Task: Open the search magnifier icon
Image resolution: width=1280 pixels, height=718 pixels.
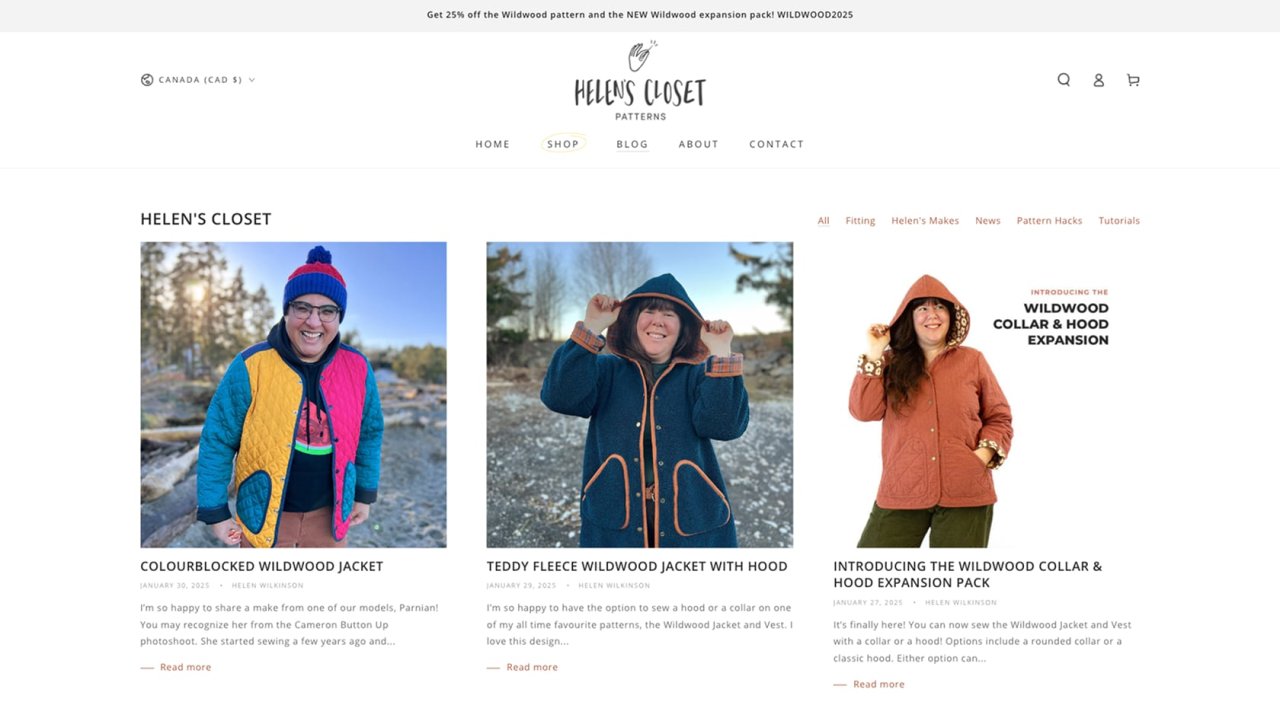Action: (1064, 80)
